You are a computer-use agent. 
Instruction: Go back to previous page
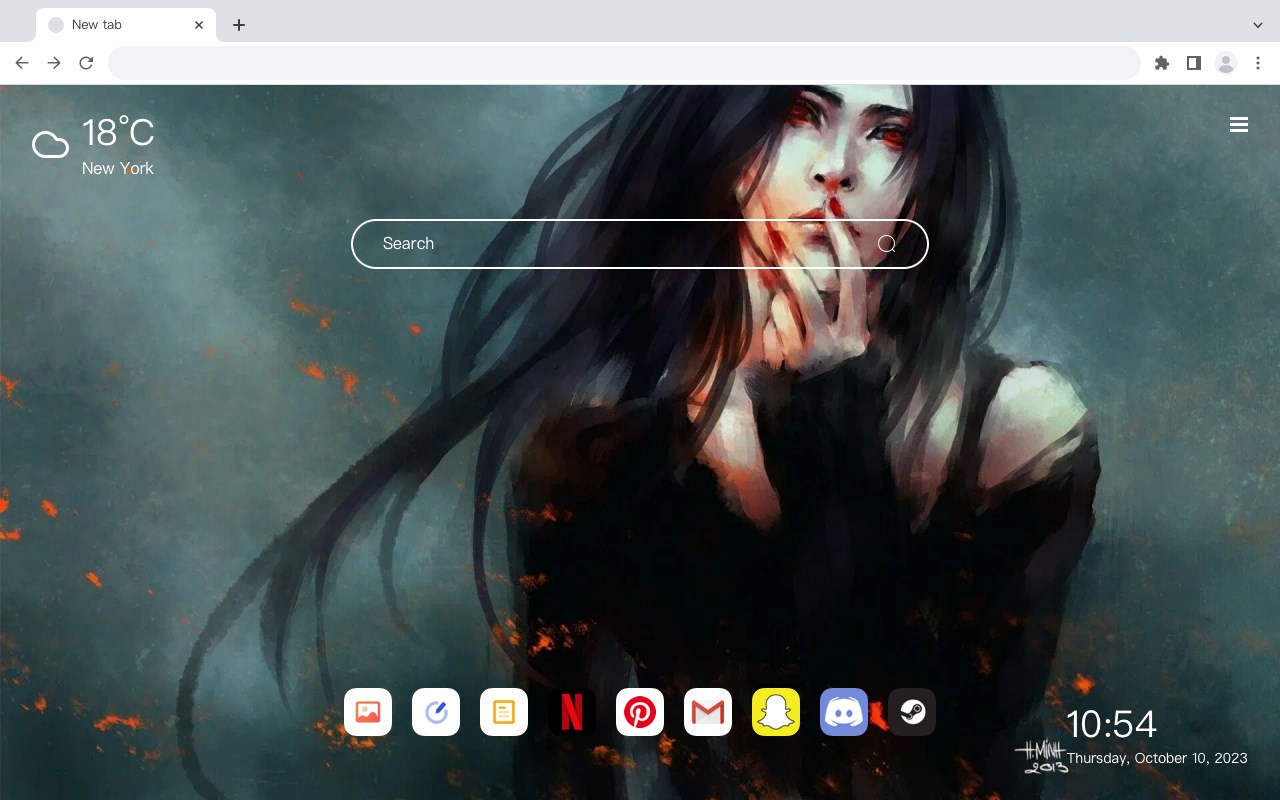tap(22, 63)
